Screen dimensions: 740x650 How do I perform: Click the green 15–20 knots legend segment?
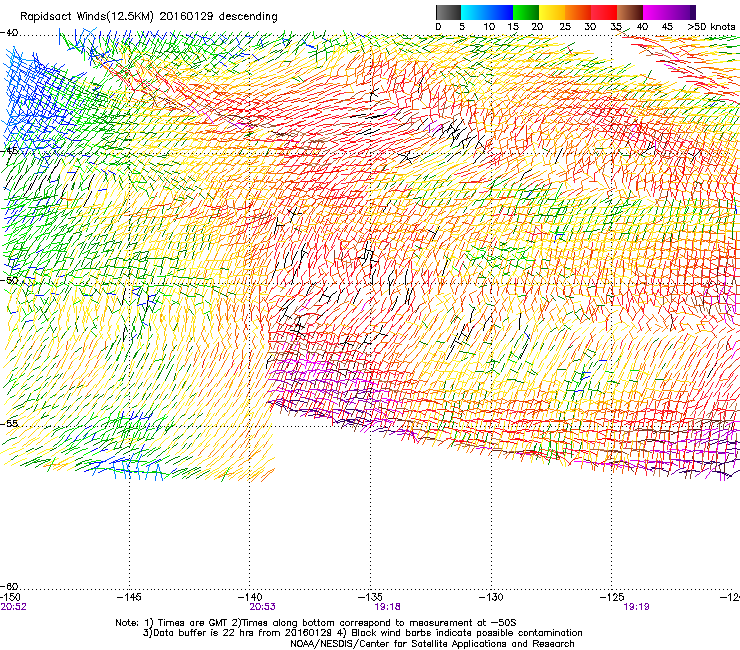point(526,12)
